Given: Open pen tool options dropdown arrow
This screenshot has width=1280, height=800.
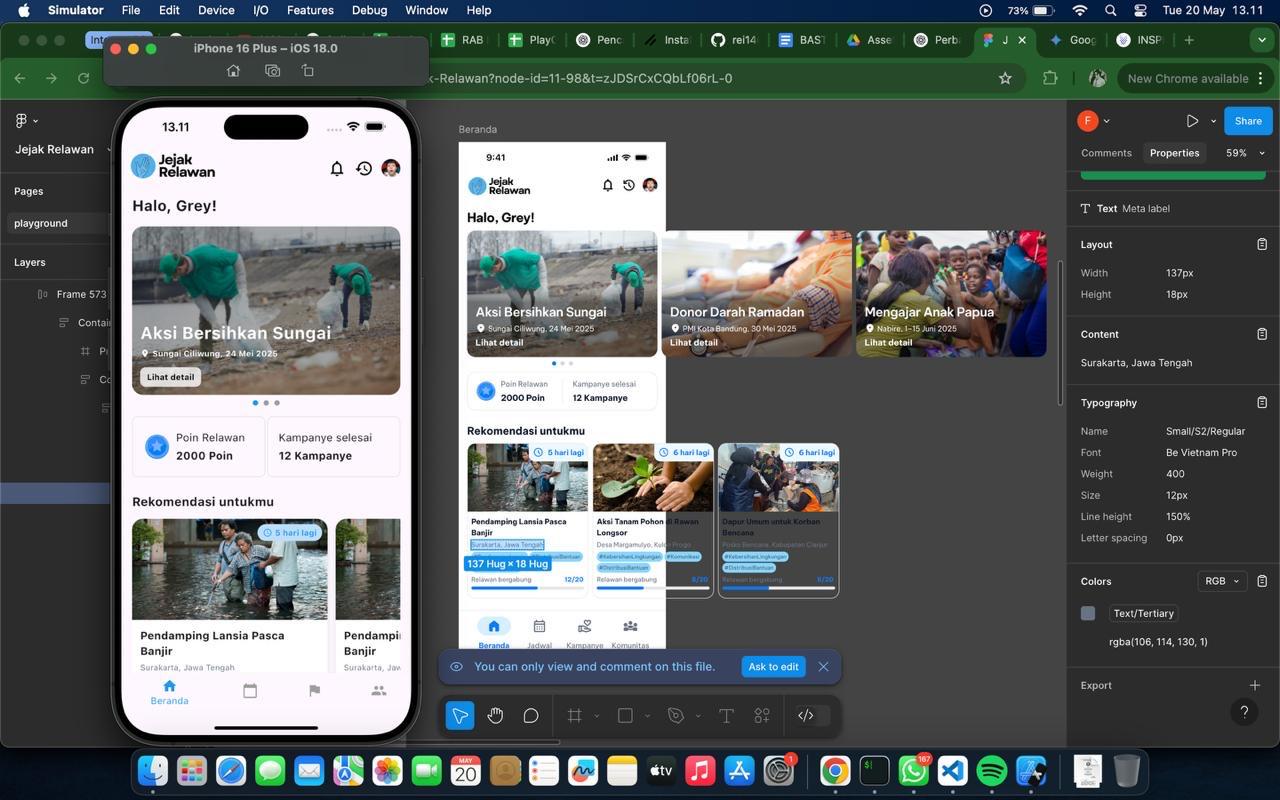Looking at the screenshot, I should (698, 716).
